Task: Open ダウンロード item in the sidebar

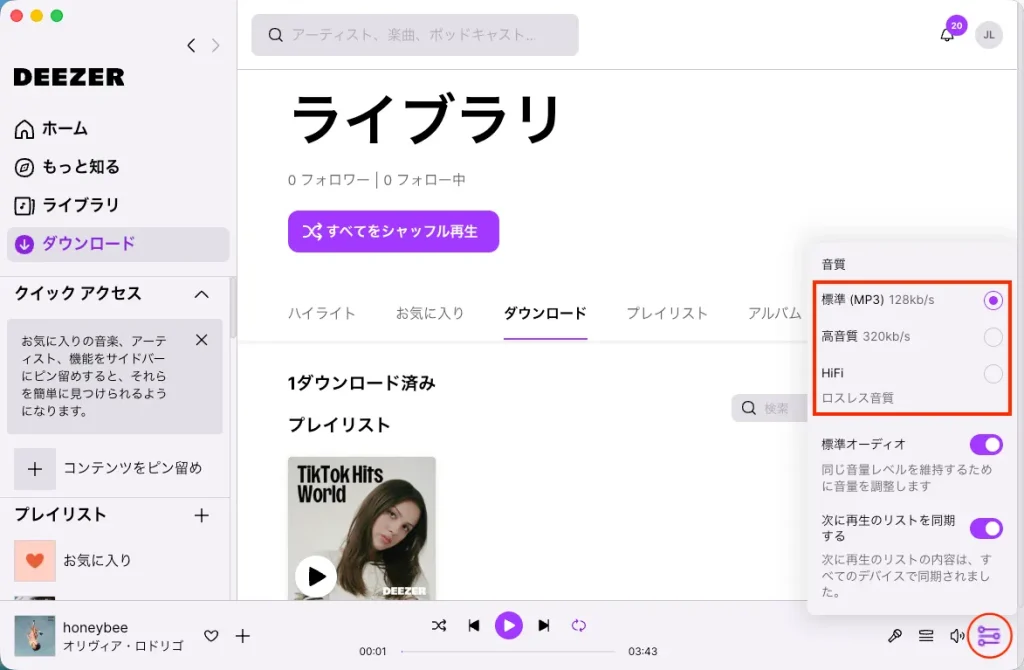Action: point(118,244)
